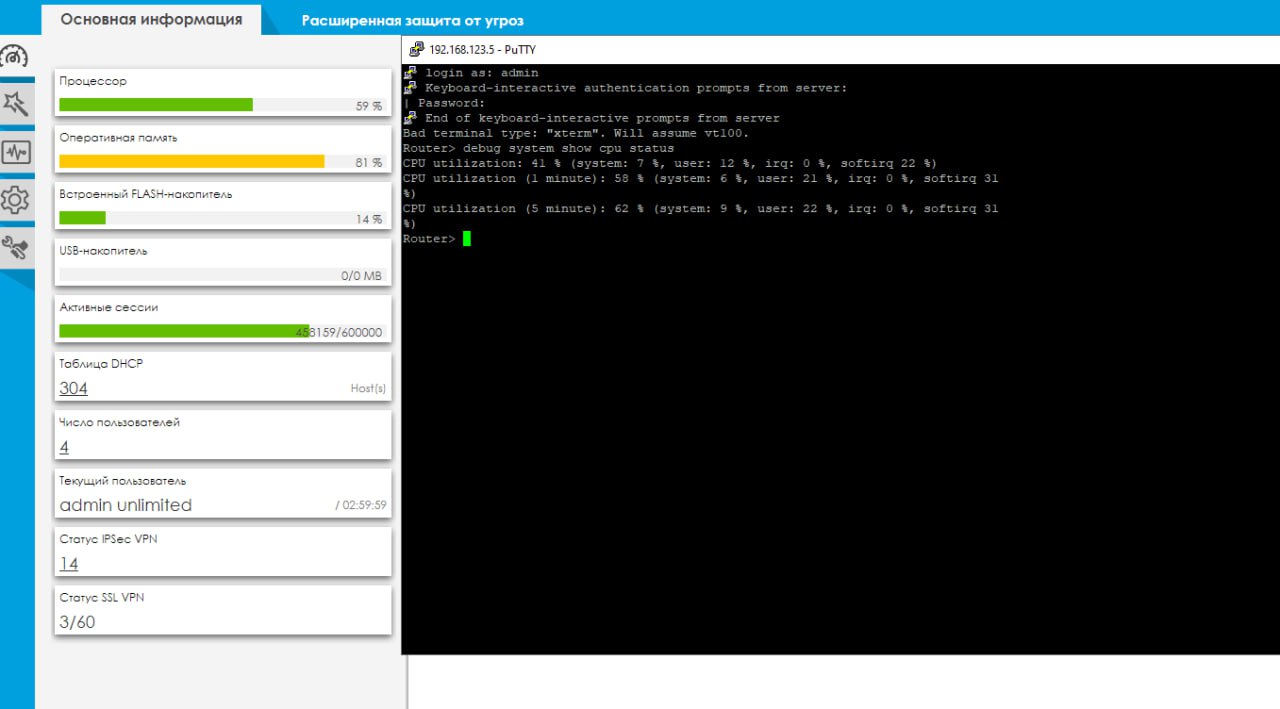Click the session timer 02:59:59
1280x709 pixels.
pos(361,506)
